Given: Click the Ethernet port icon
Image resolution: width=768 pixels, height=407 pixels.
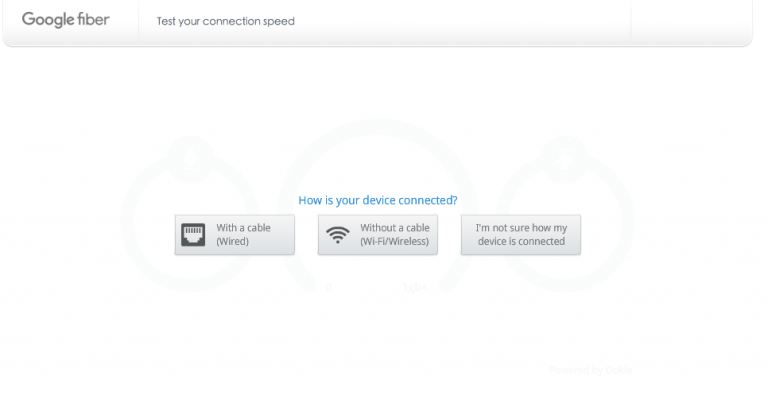Looking at the screenshot, I should pos(193,235).
